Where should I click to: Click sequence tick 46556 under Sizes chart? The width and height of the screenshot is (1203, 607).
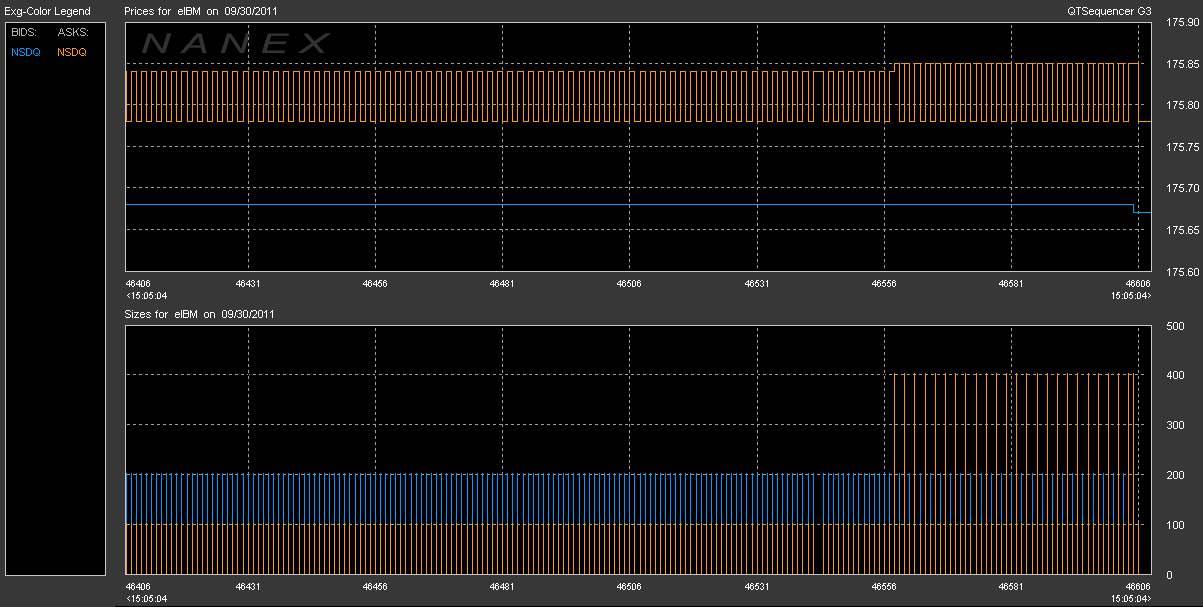click(x=884, y=587)
